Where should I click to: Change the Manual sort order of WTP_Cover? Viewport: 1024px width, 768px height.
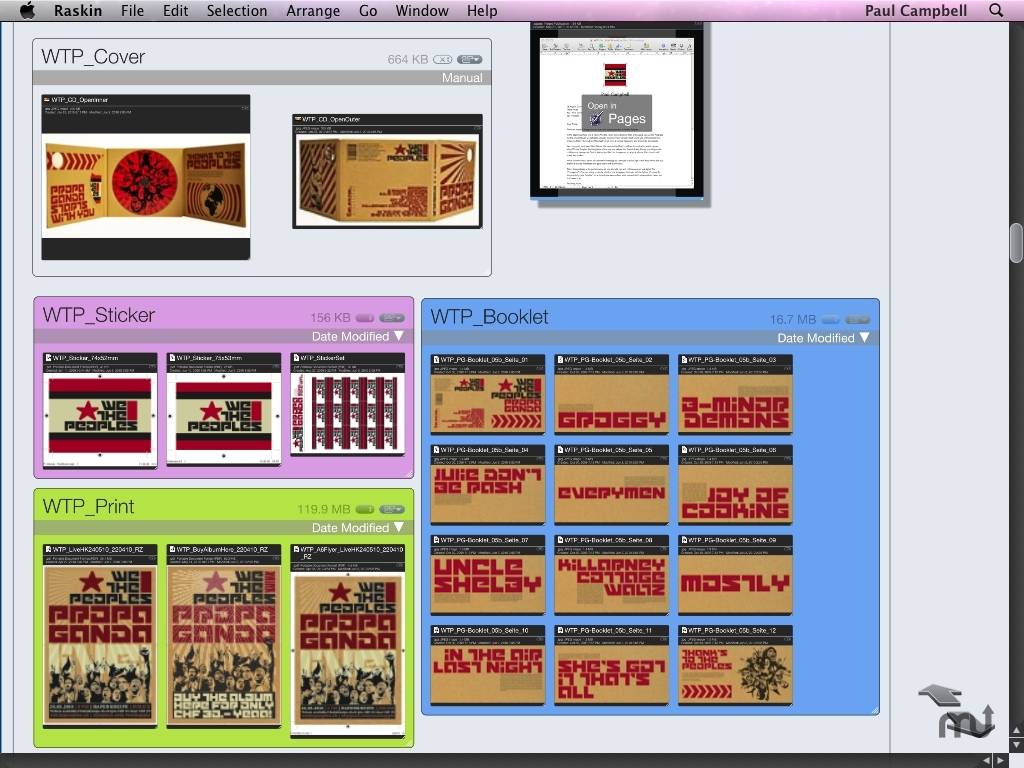462,78
